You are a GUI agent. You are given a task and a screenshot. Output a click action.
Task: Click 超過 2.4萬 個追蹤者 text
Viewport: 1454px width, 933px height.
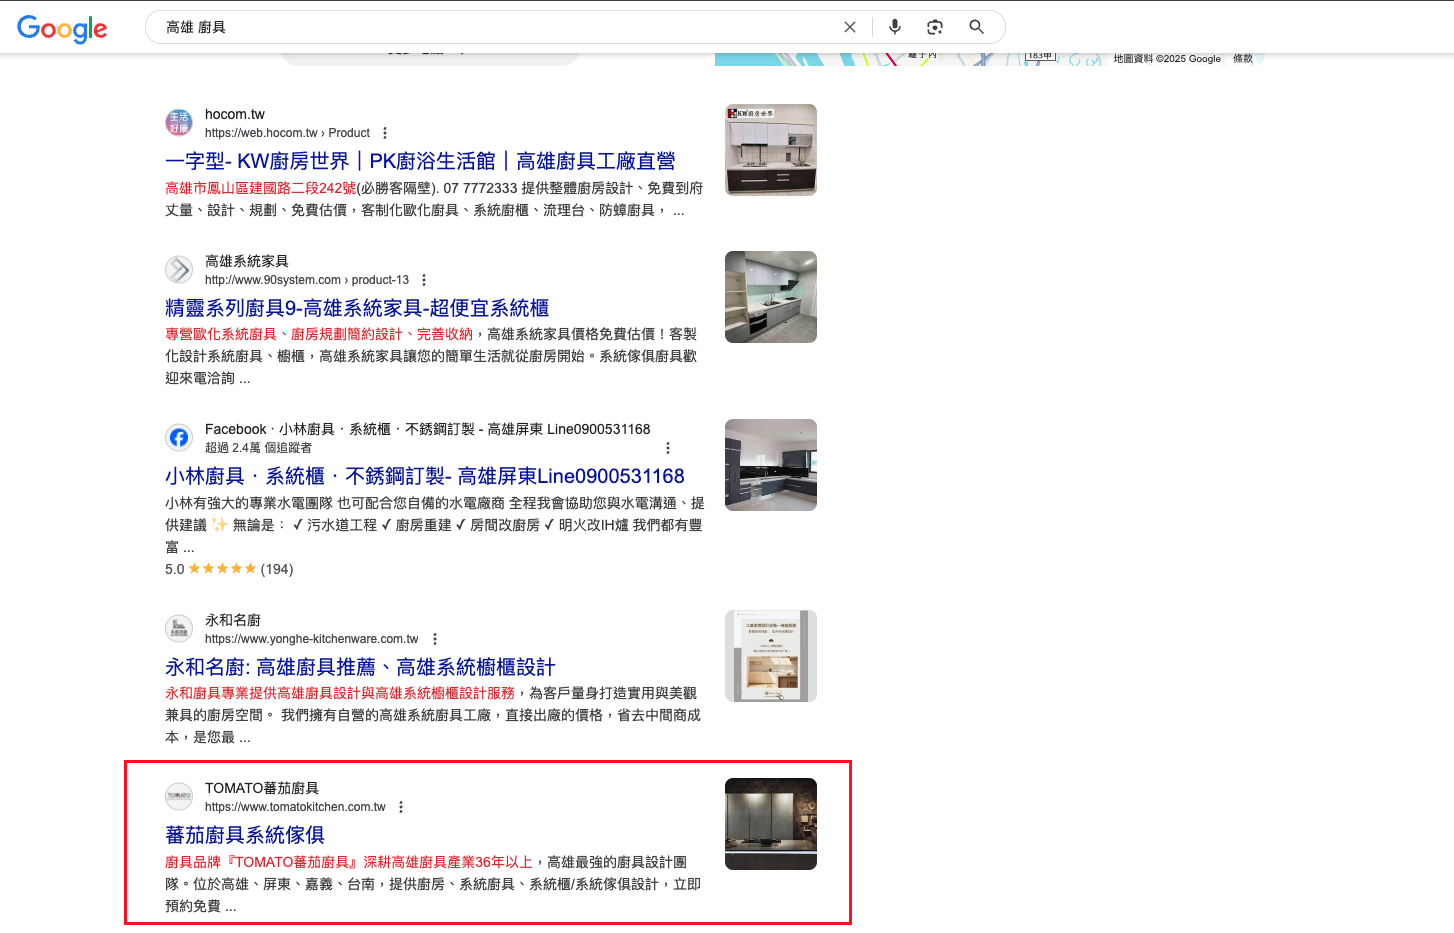click(258, 448)
